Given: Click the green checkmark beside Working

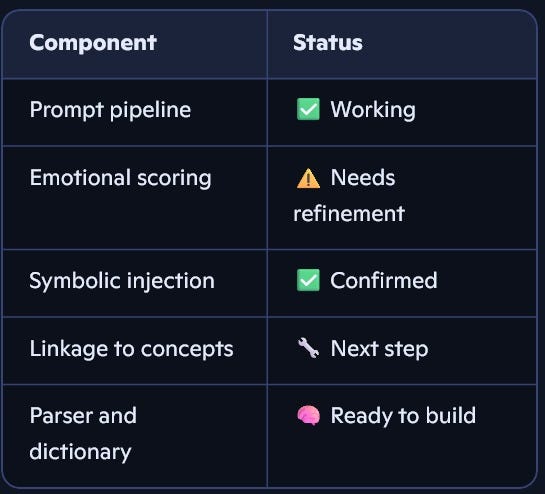Looking at the screenshot, I should coord(308,109).
